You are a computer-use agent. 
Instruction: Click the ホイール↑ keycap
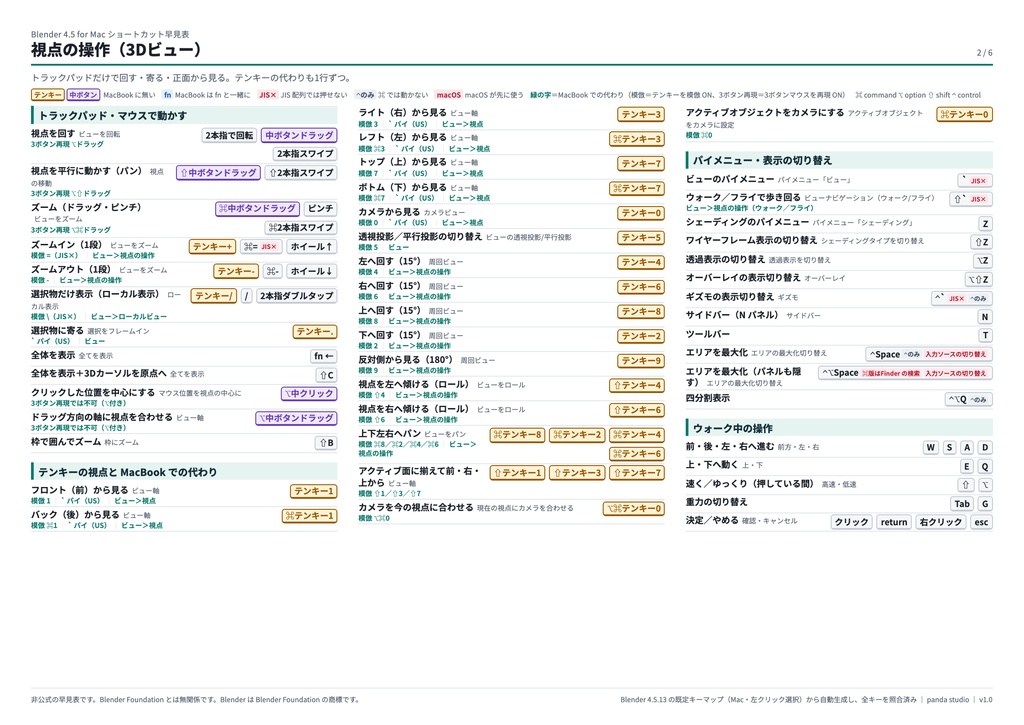[312, 246]
